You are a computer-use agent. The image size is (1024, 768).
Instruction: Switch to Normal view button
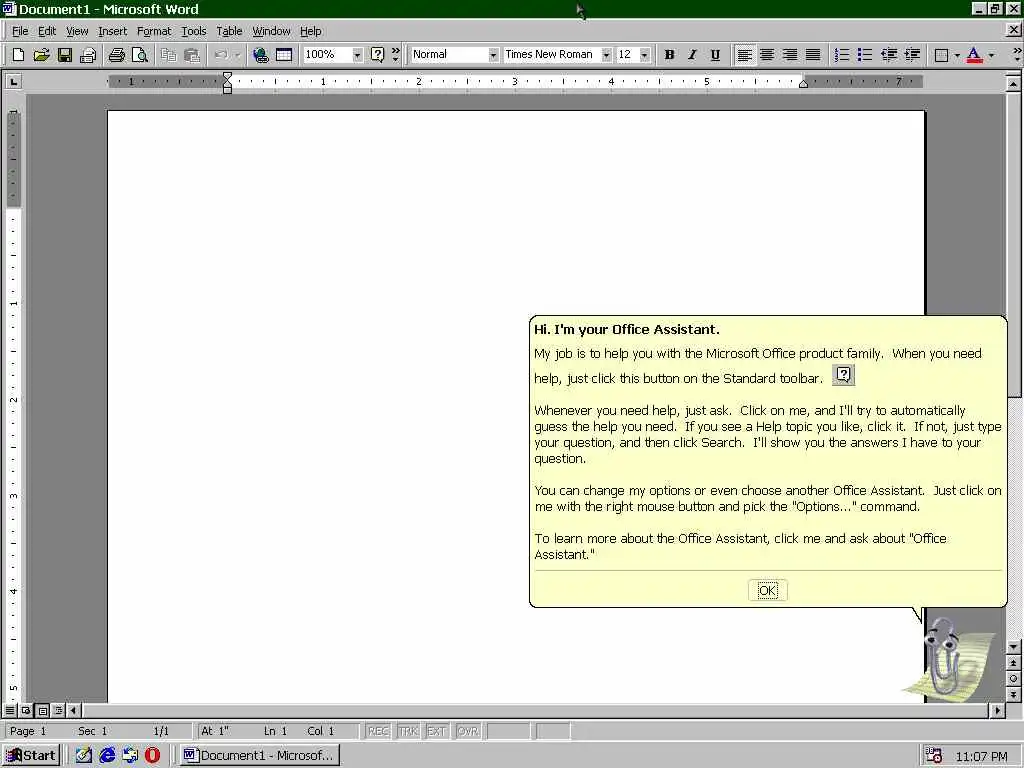(10, 710)
